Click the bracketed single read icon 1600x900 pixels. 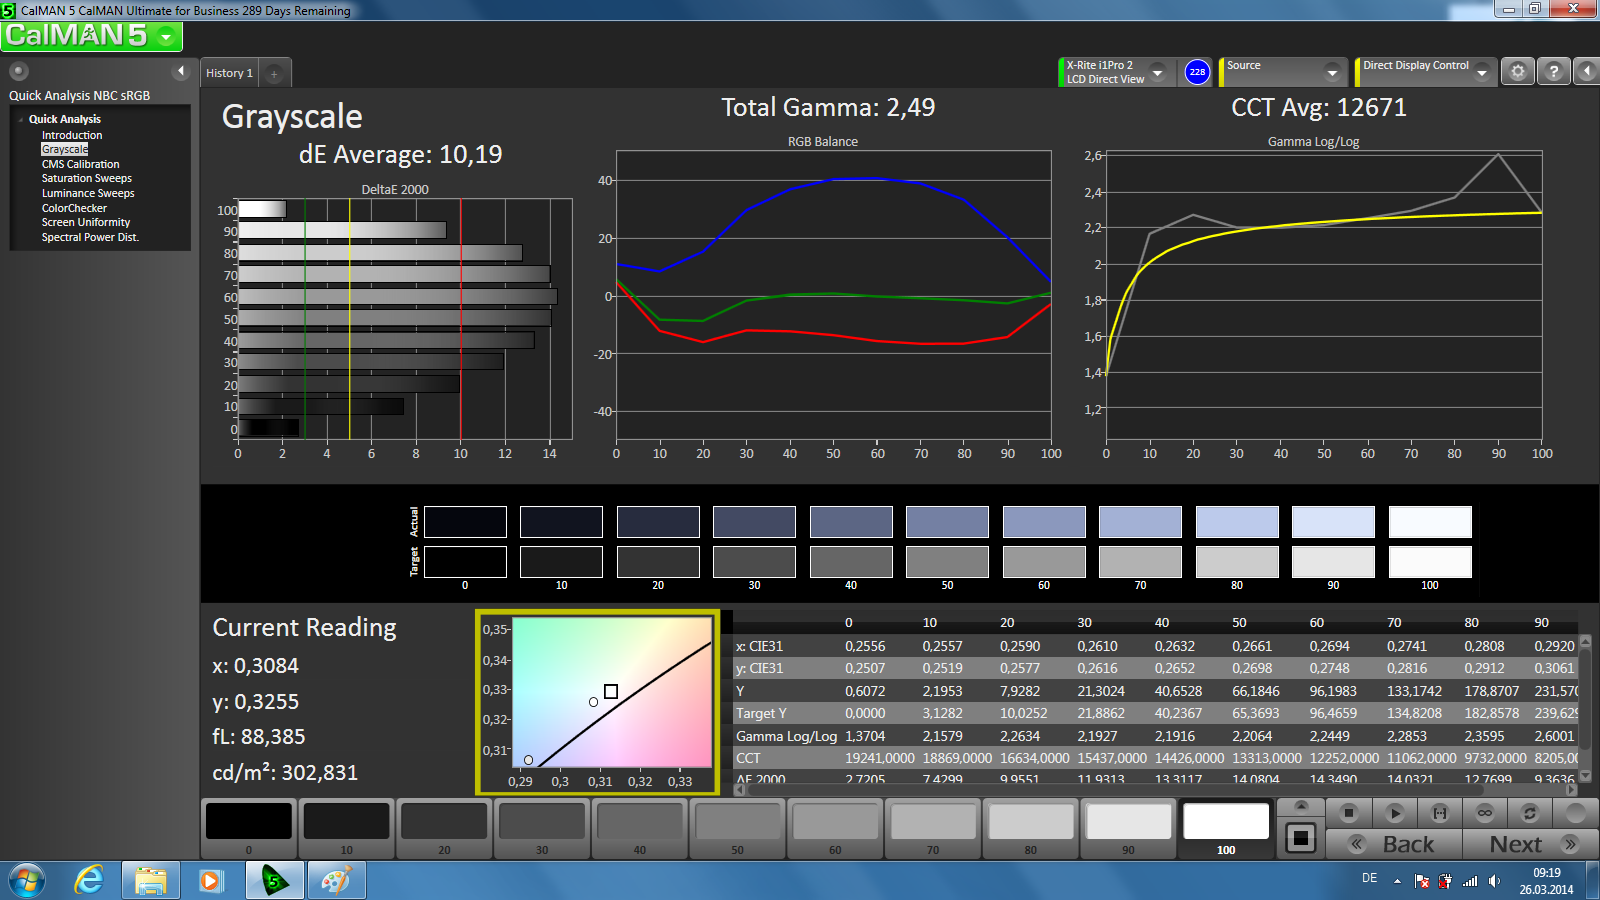[x=1439, y=813]
